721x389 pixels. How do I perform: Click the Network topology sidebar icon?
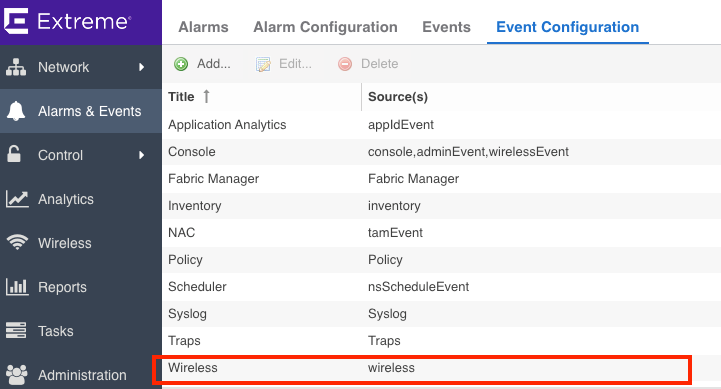16,67
